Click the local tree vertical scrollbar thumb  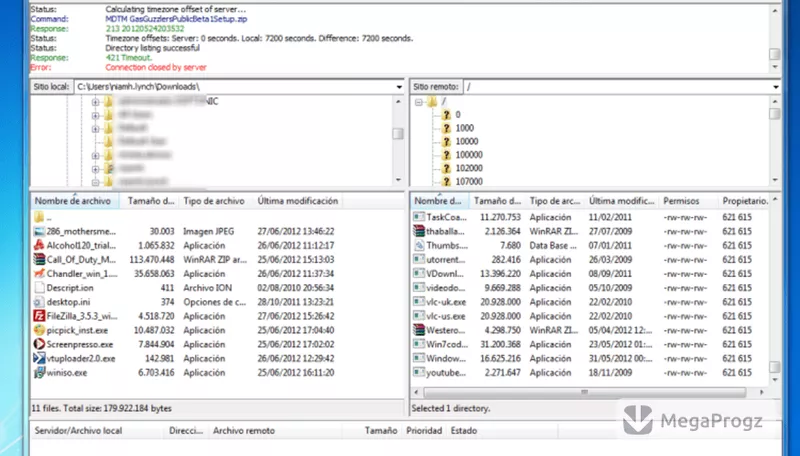(398, 134)
